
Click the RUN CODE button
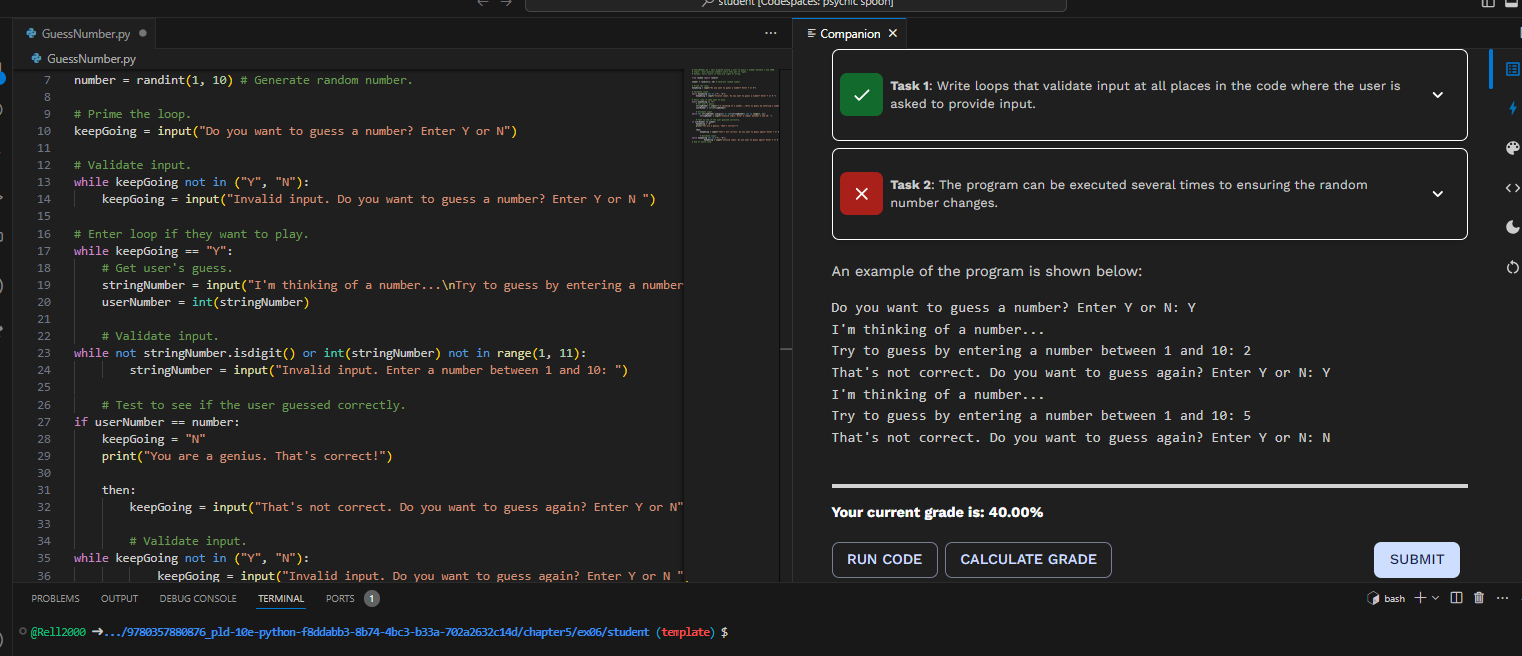884,560
